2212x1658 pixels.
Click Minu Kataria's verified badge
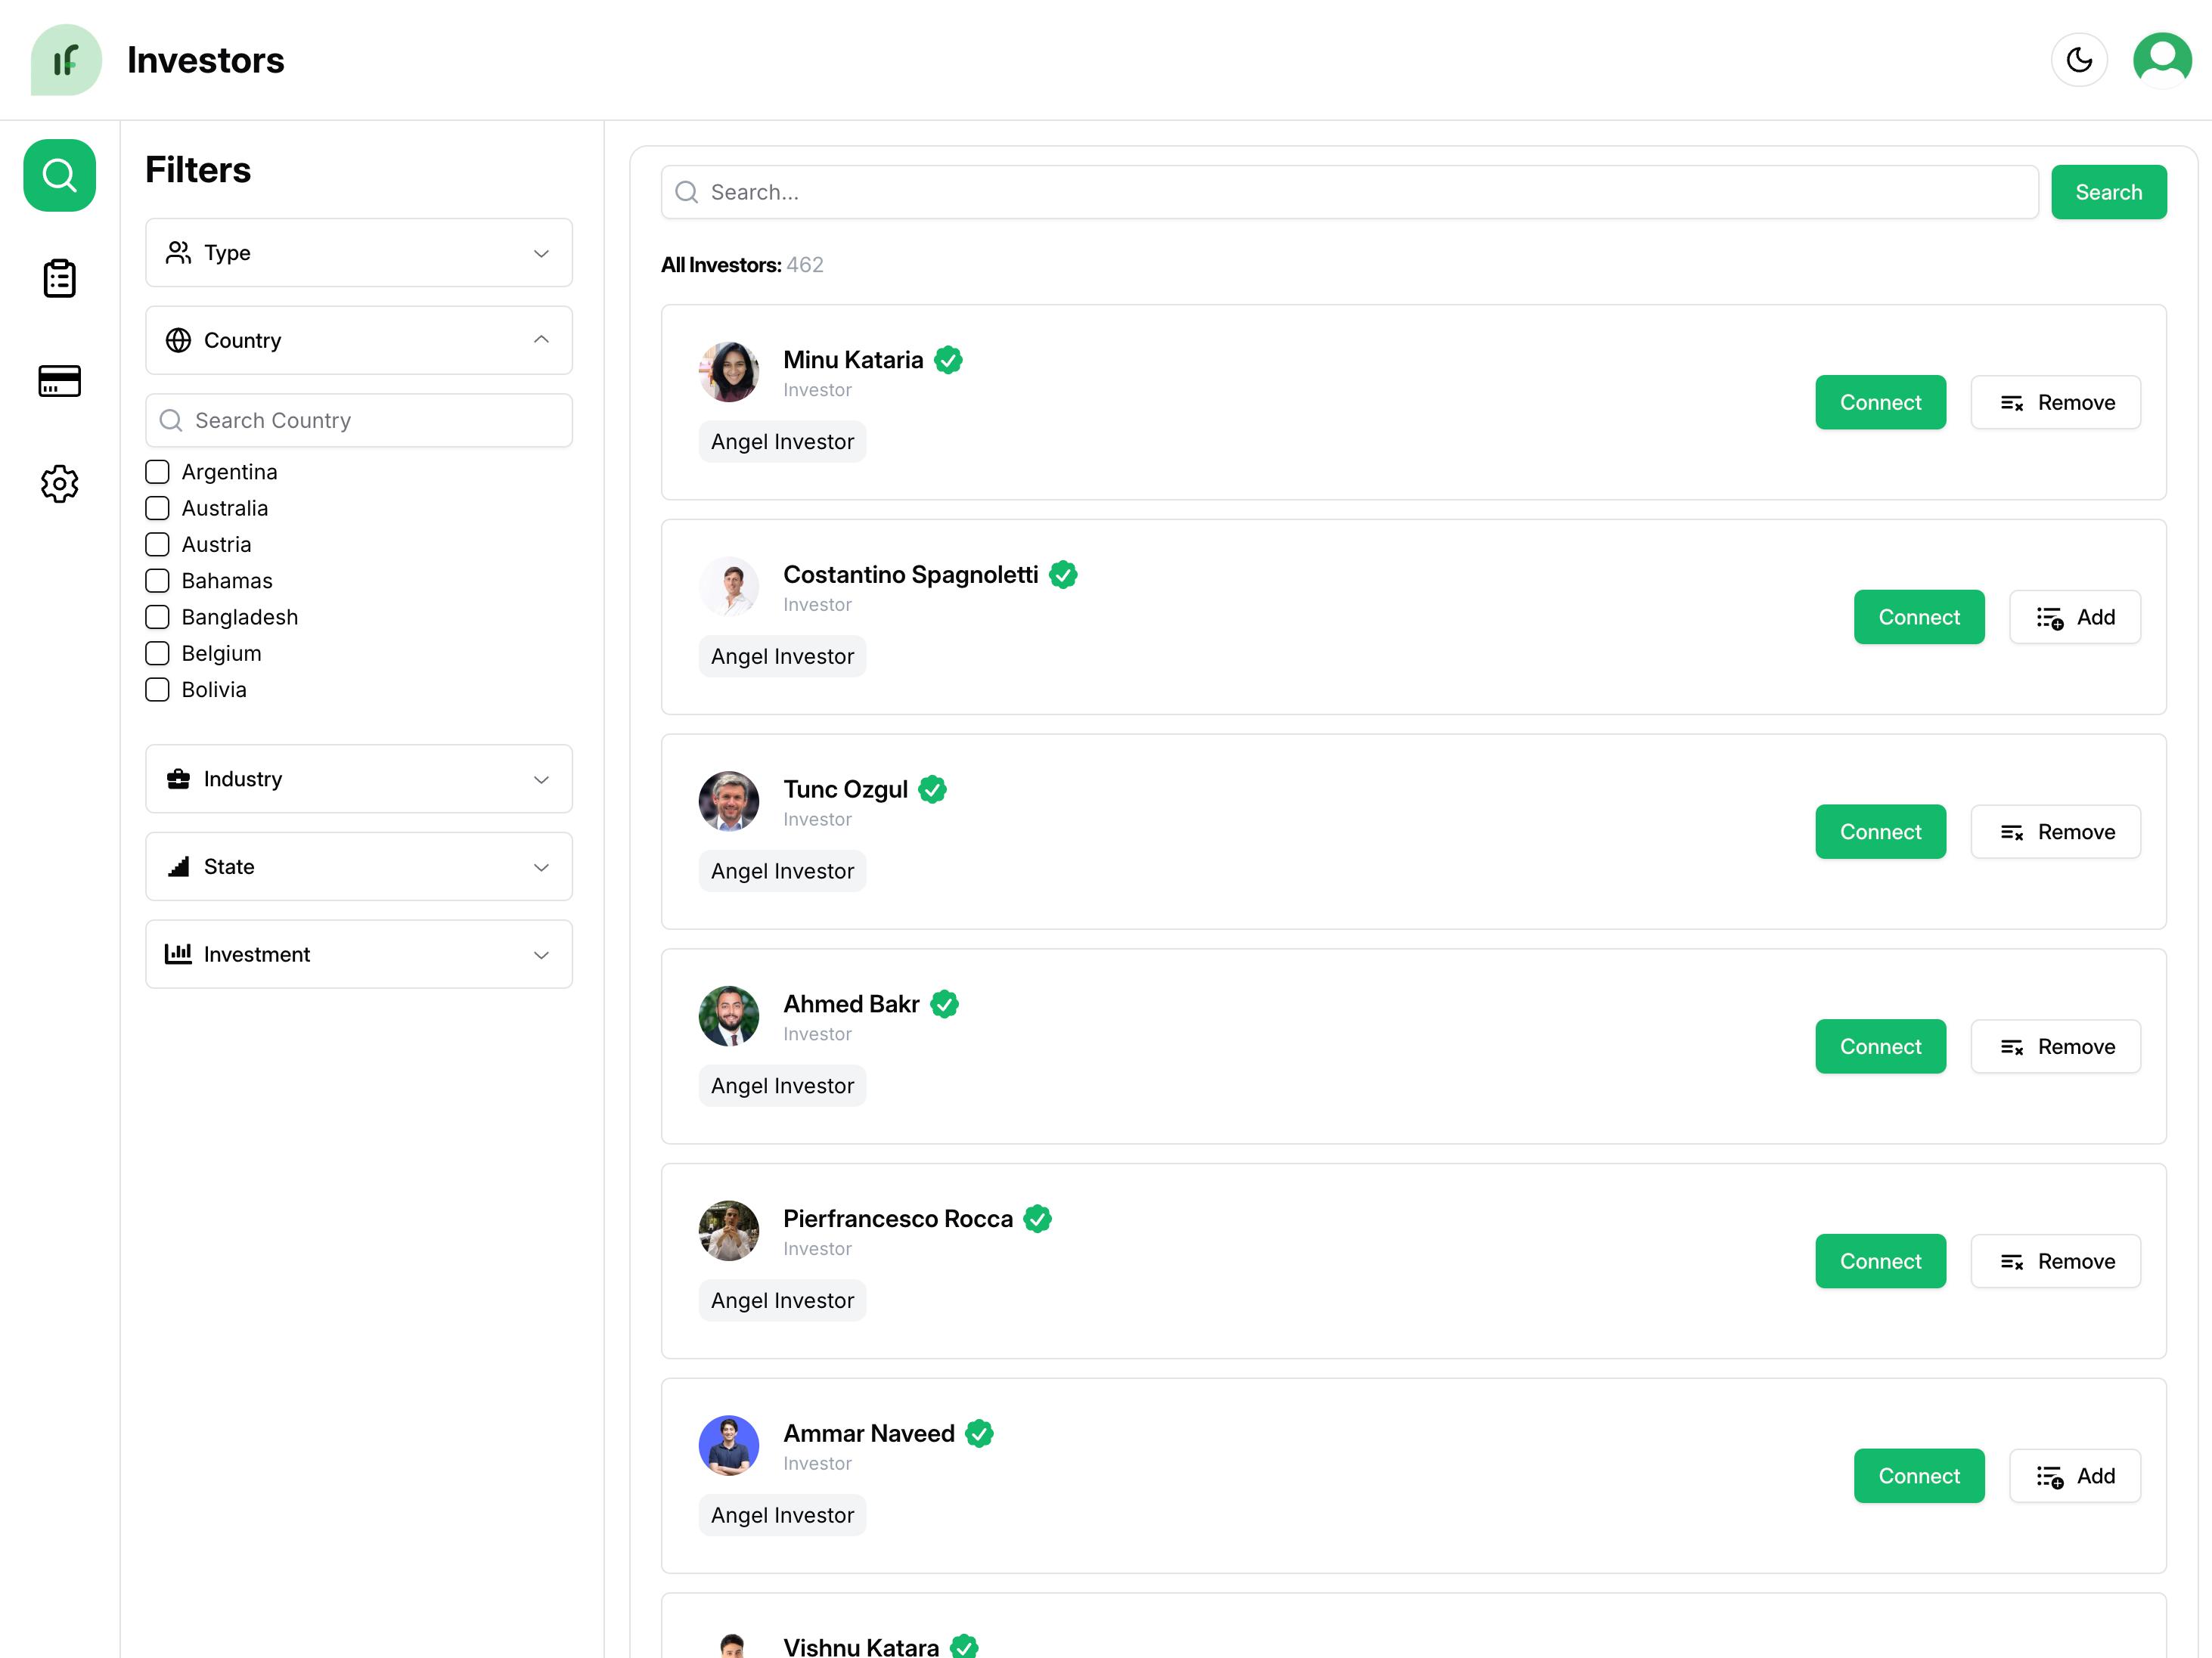pos(948,360)
